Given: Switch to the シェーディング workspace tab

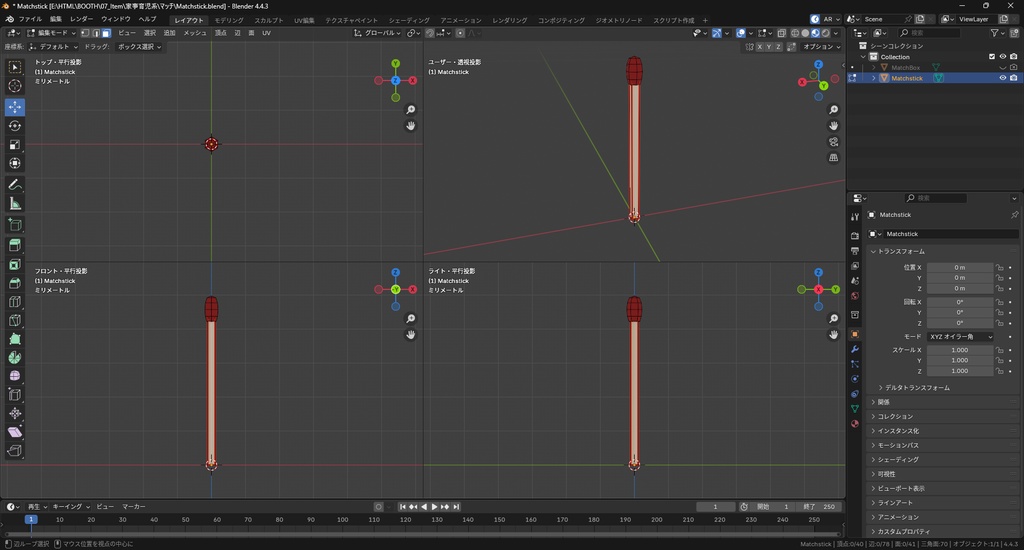Looking at the screenshot, I should [409, 20].
